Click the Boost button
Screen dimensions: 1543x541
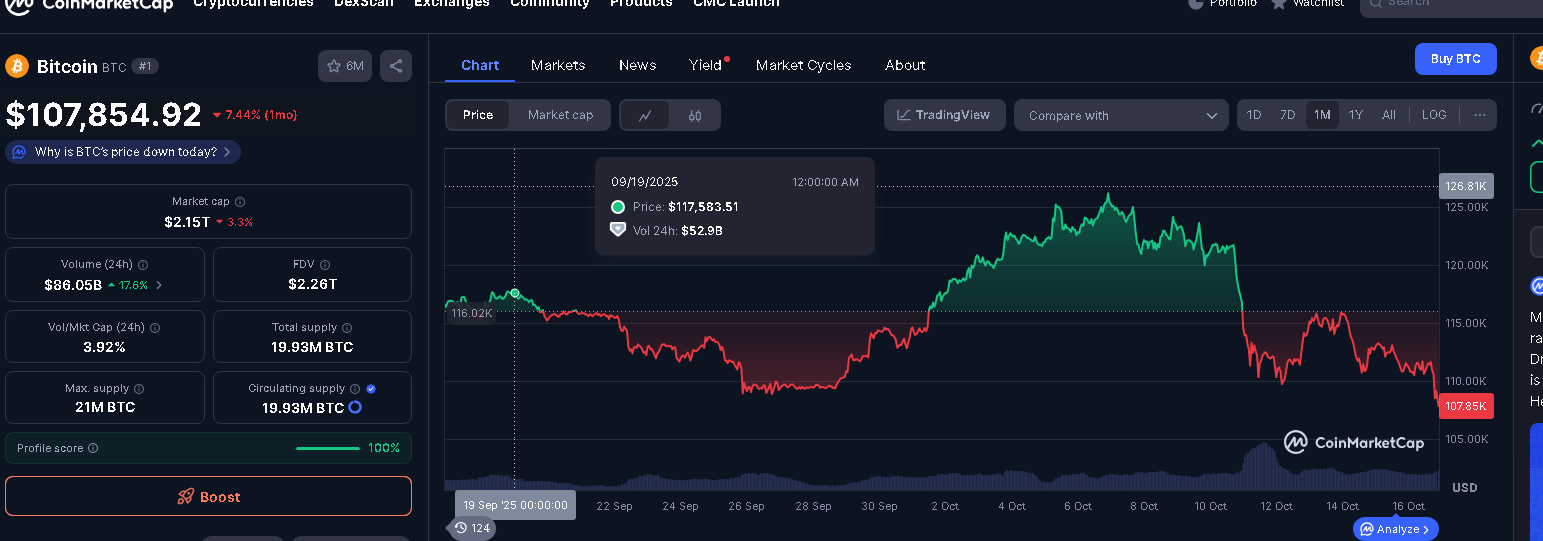pos(208,496)
